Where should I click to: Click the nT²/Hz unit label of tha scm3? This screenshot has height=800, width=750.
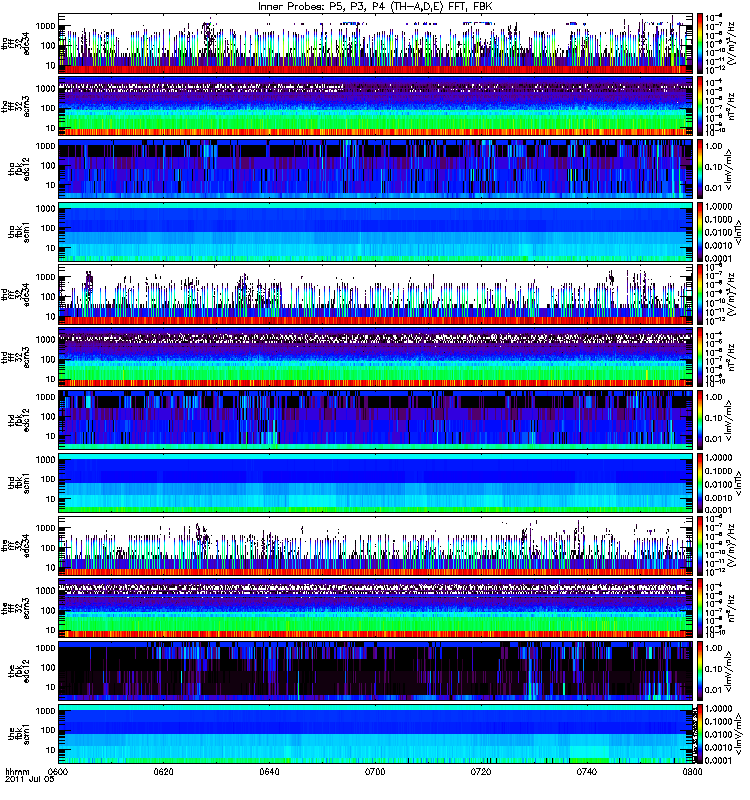[732, 106]
